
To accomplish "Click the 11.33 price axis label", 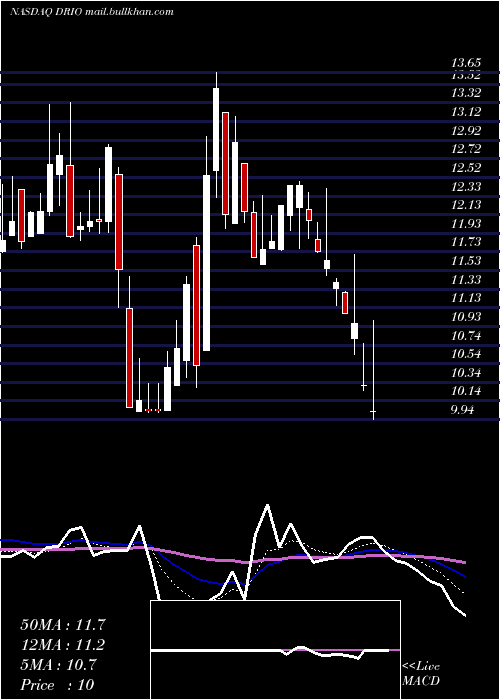I will 466,280.
